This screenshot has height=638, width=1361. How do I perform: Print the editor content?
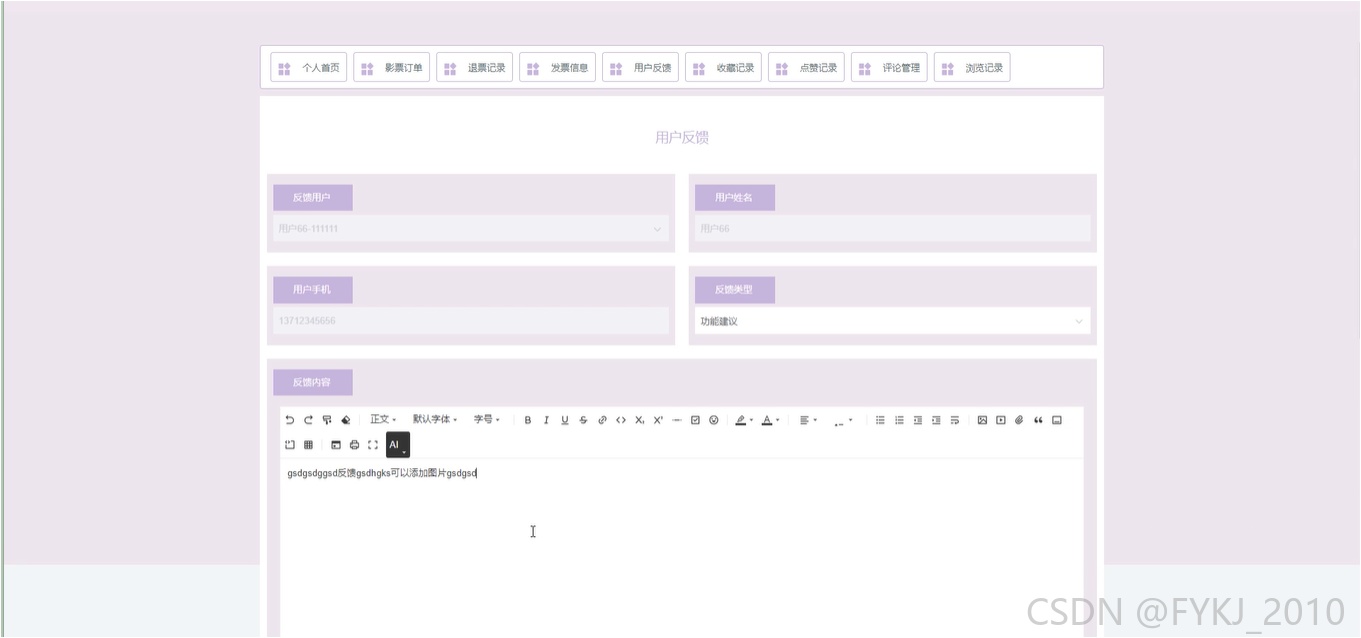tap(354, 445)
